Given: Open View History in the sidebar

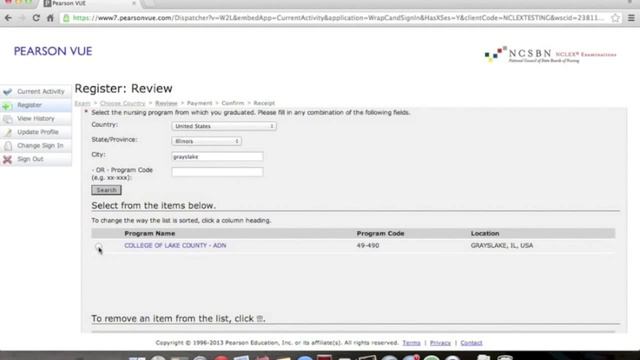Looking at the screenshot, I should click(x=36, y=118).
